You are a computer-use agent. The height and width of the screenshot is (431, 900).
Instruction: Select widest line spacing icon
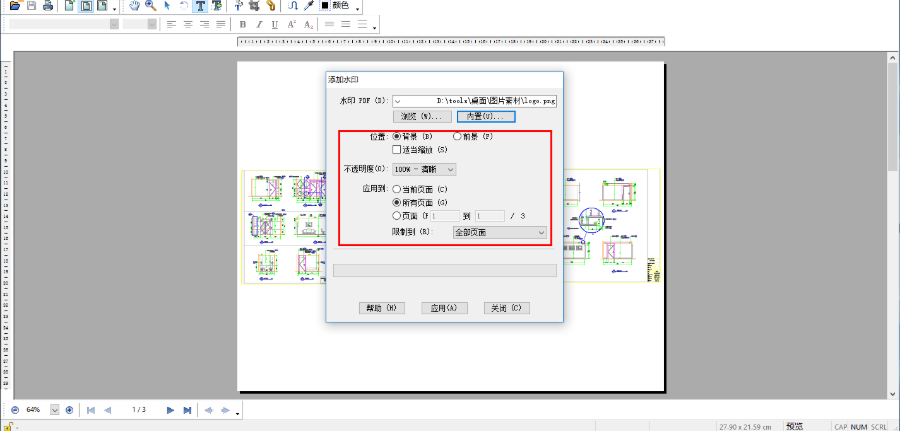pyautogui.click(x=362, y=24)
